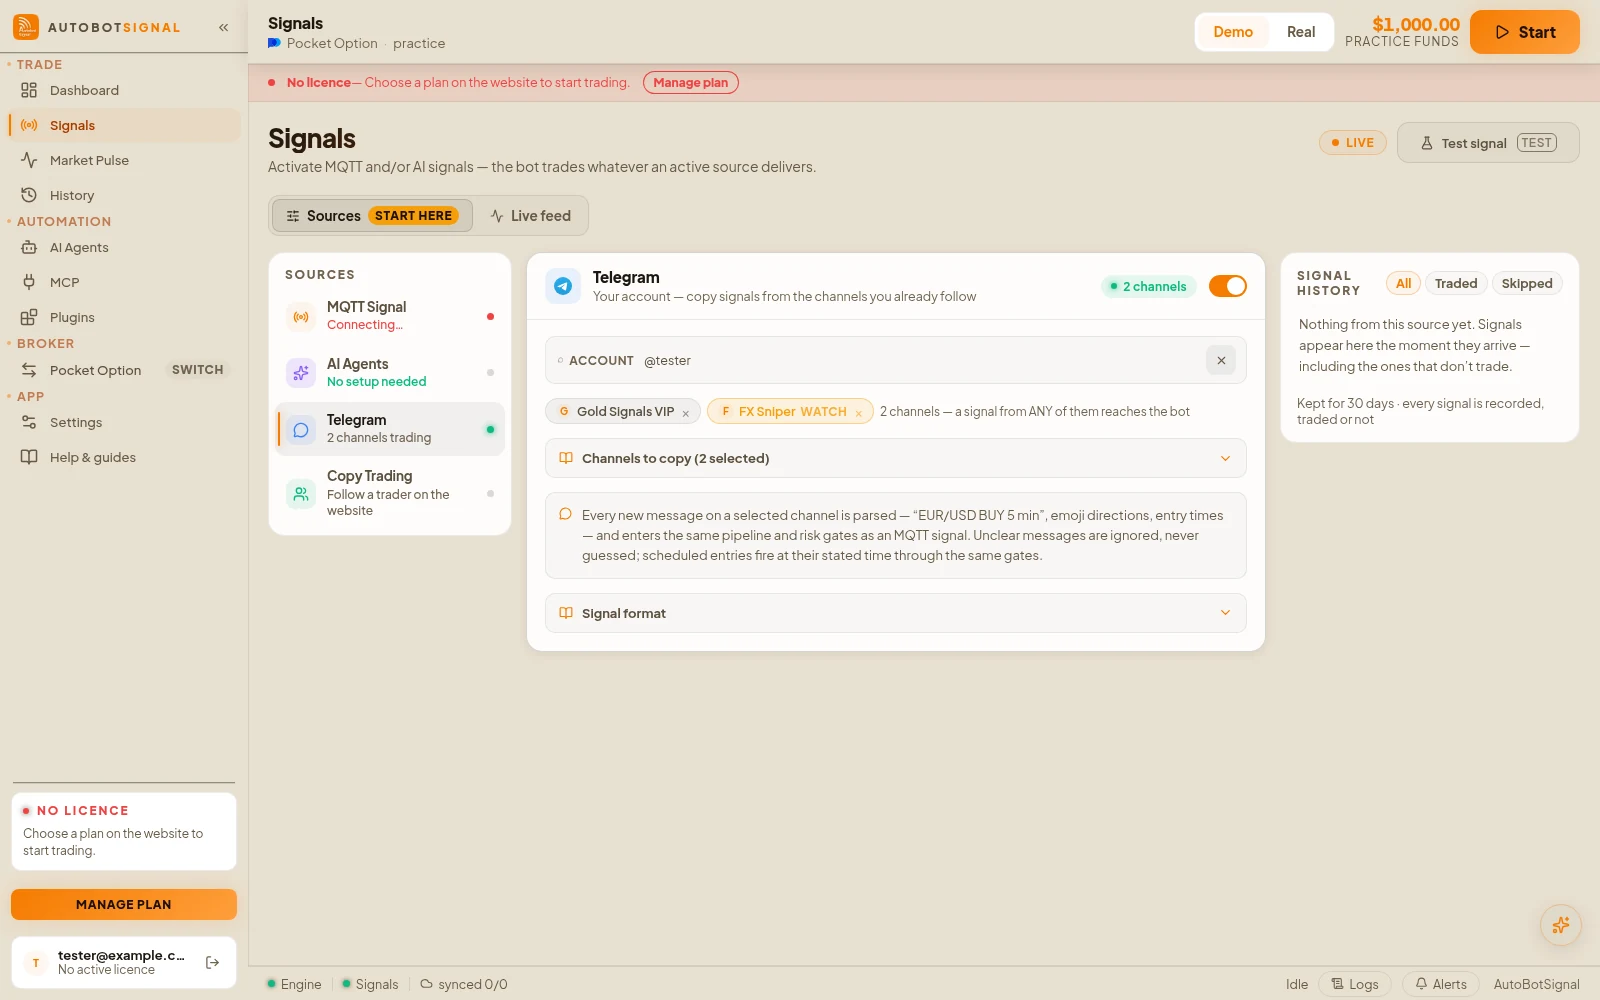Click the Help & guides book icon
The height and width of the screenshot is (1000, 1600).
click(29, 457)
